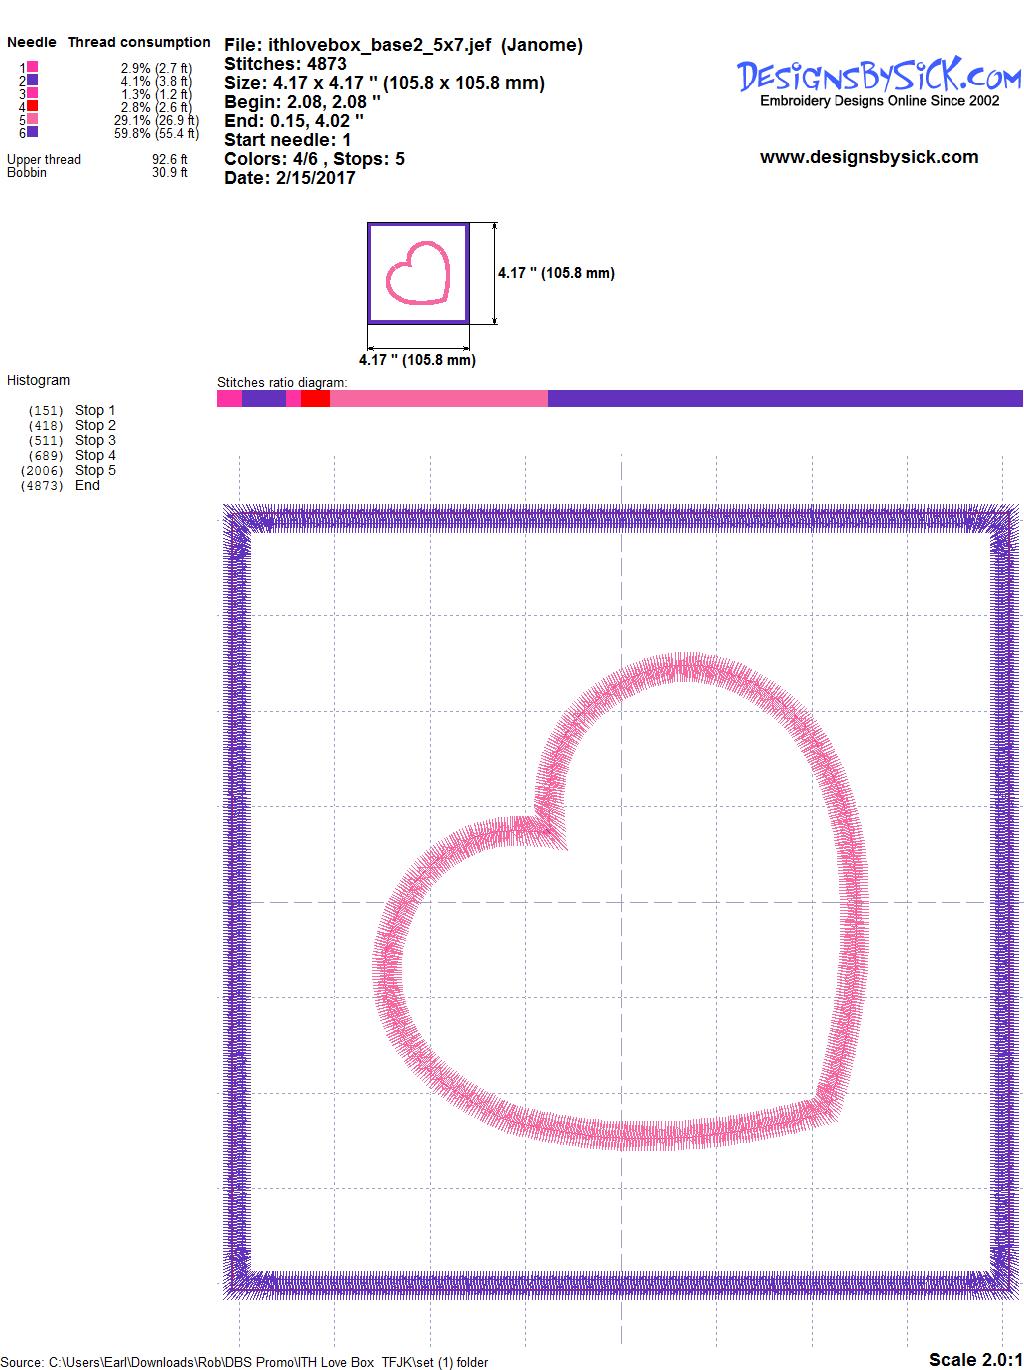Choose the needle 5 light pink swatch

pos(33,119)
